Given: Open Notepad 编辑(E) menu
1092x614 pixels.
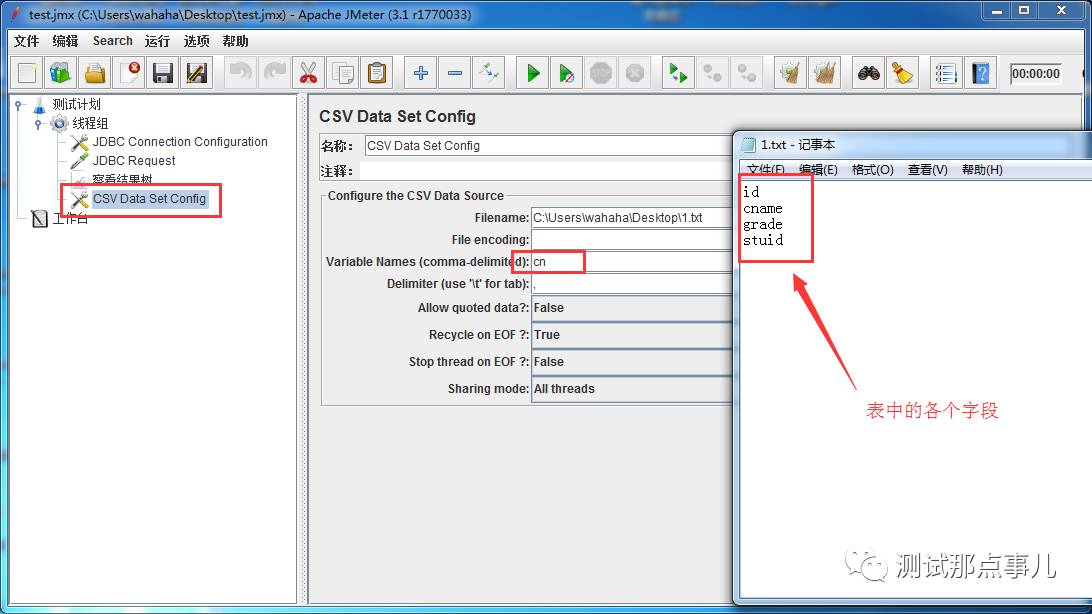Looking at the screenshot, I should (x=818, y=170).
